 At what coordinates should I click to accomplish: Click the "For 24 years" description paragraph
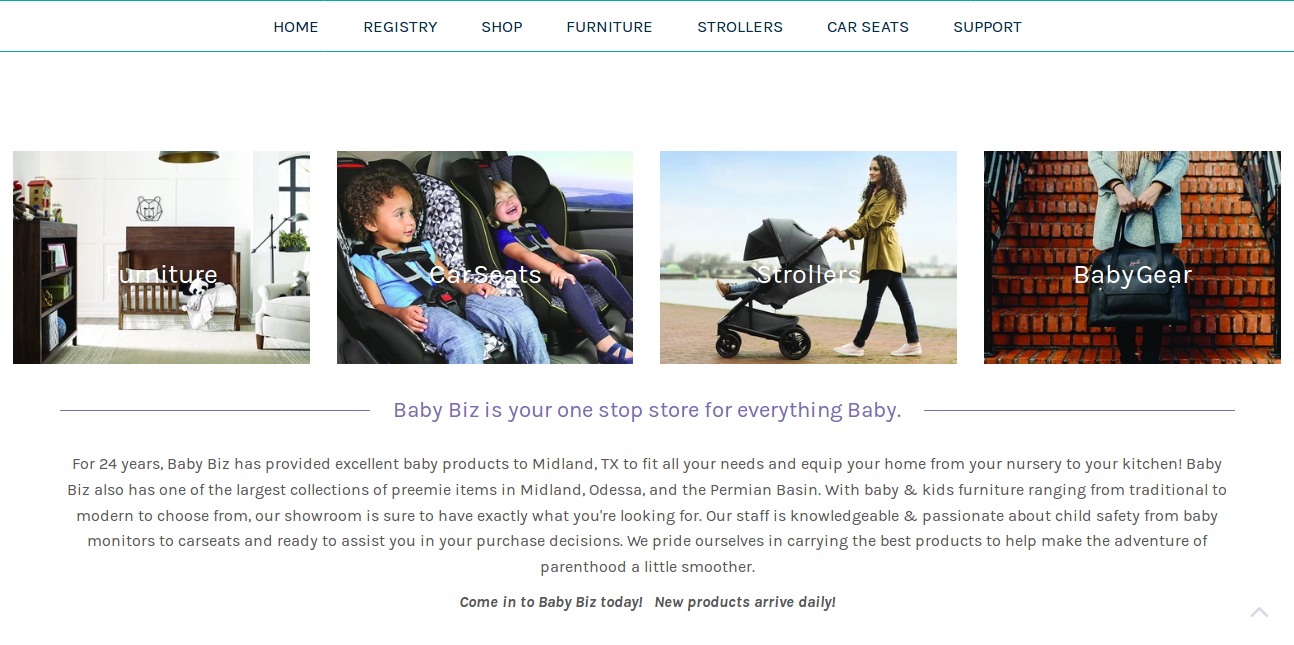click(x=647, y=515)
